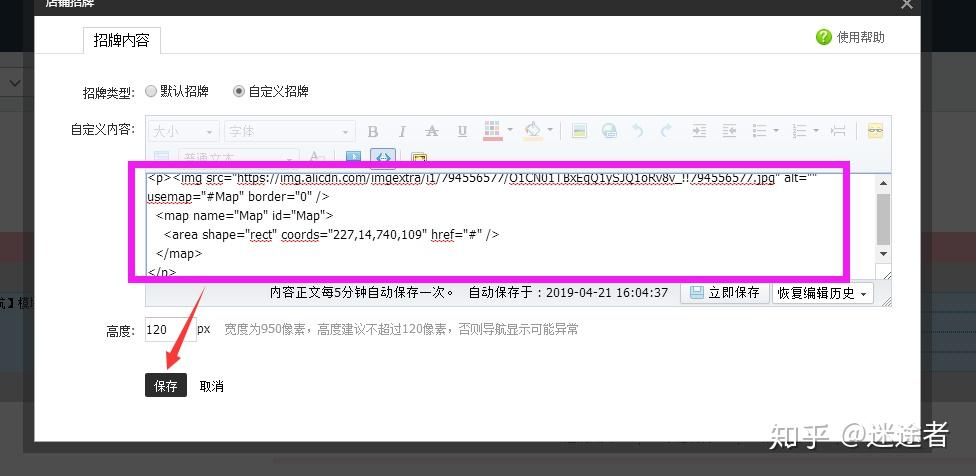Redo the last edit
The image size is (976, 476).
click(666, 131)
